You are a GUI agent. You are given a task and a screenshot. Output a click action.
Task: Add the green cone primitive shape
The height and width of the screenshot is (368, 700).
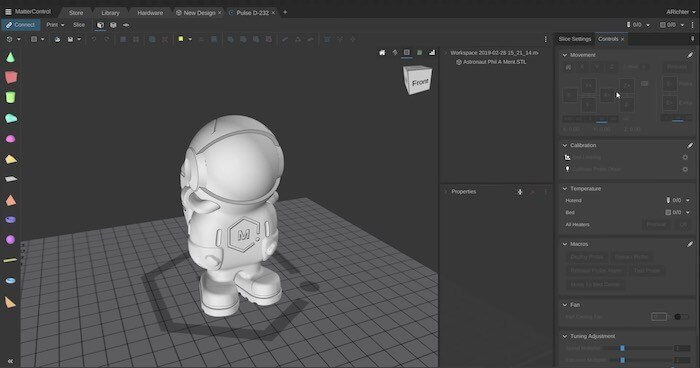10,57
